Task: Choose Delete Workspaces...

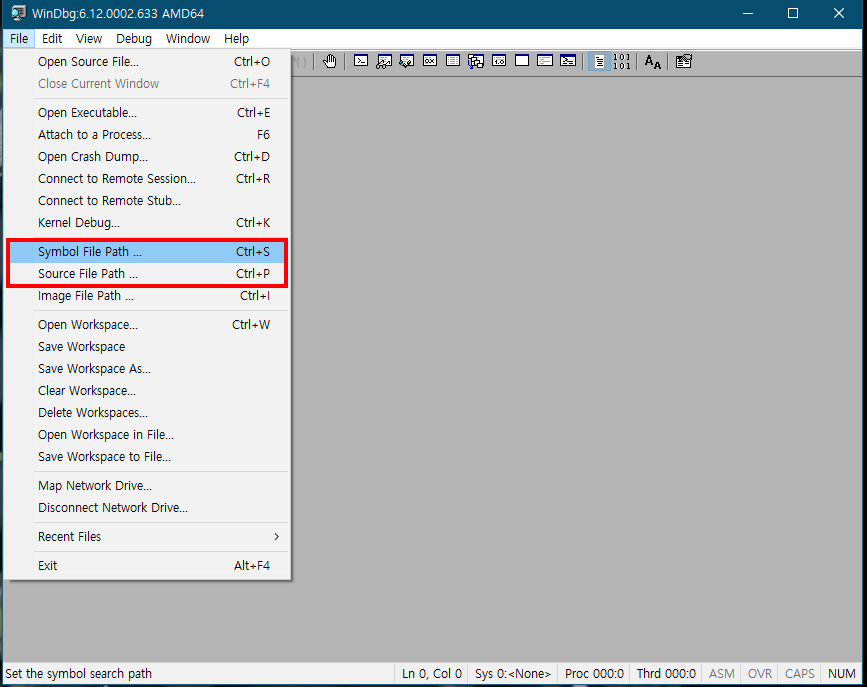Action: [x=147, y=413]
